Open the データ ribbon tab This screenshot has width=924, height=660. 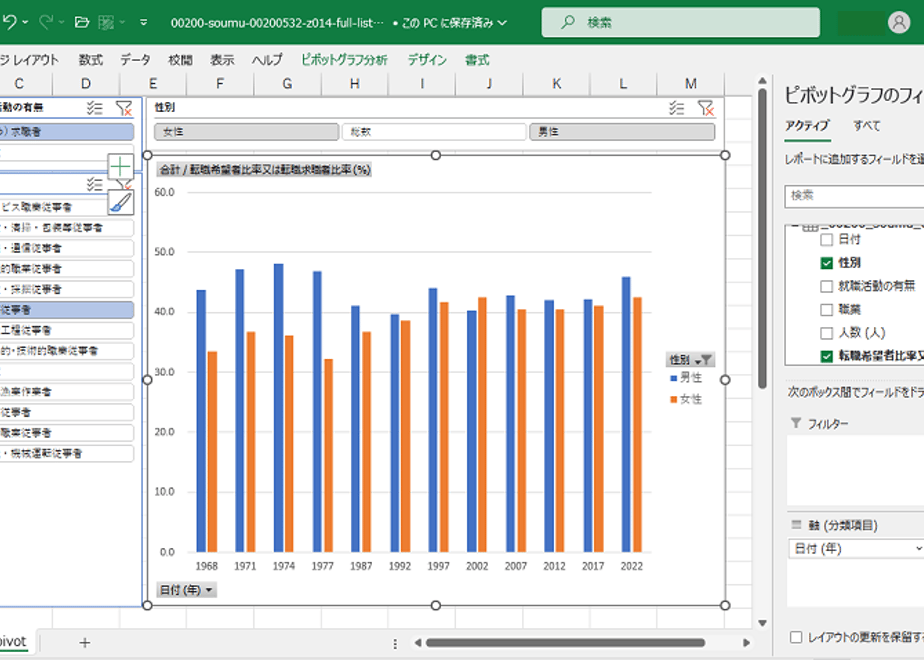tap(136, 60)
